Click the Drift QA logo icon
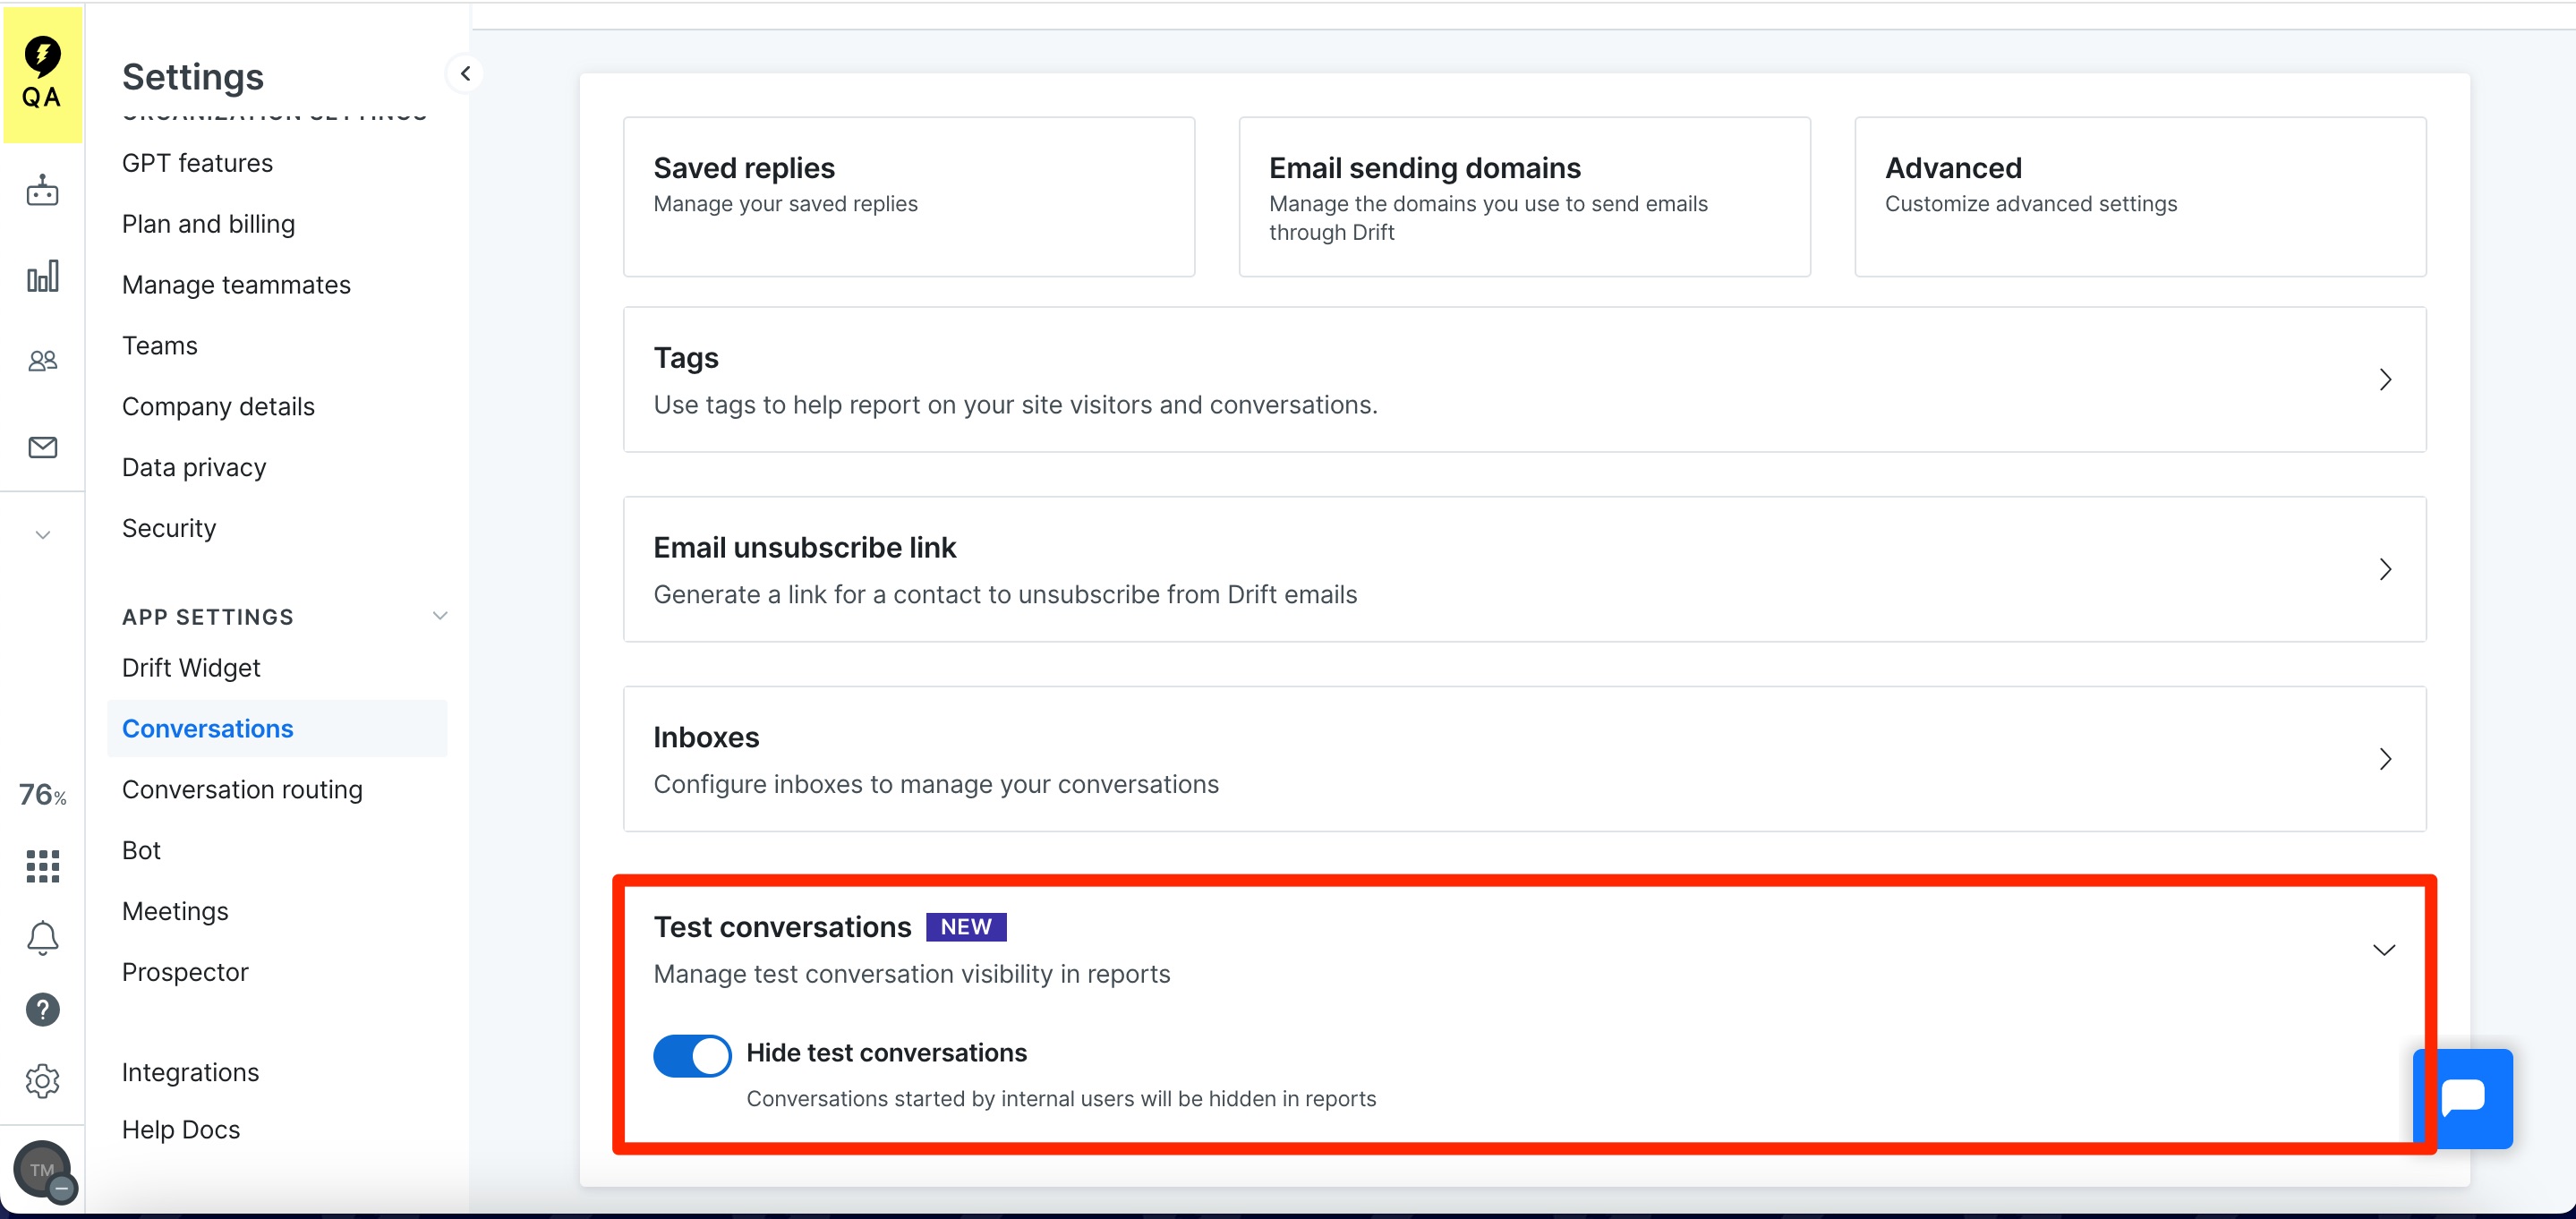This screenshot has height=1219, width=2576. pyautogui.click(x=42, y=74)
